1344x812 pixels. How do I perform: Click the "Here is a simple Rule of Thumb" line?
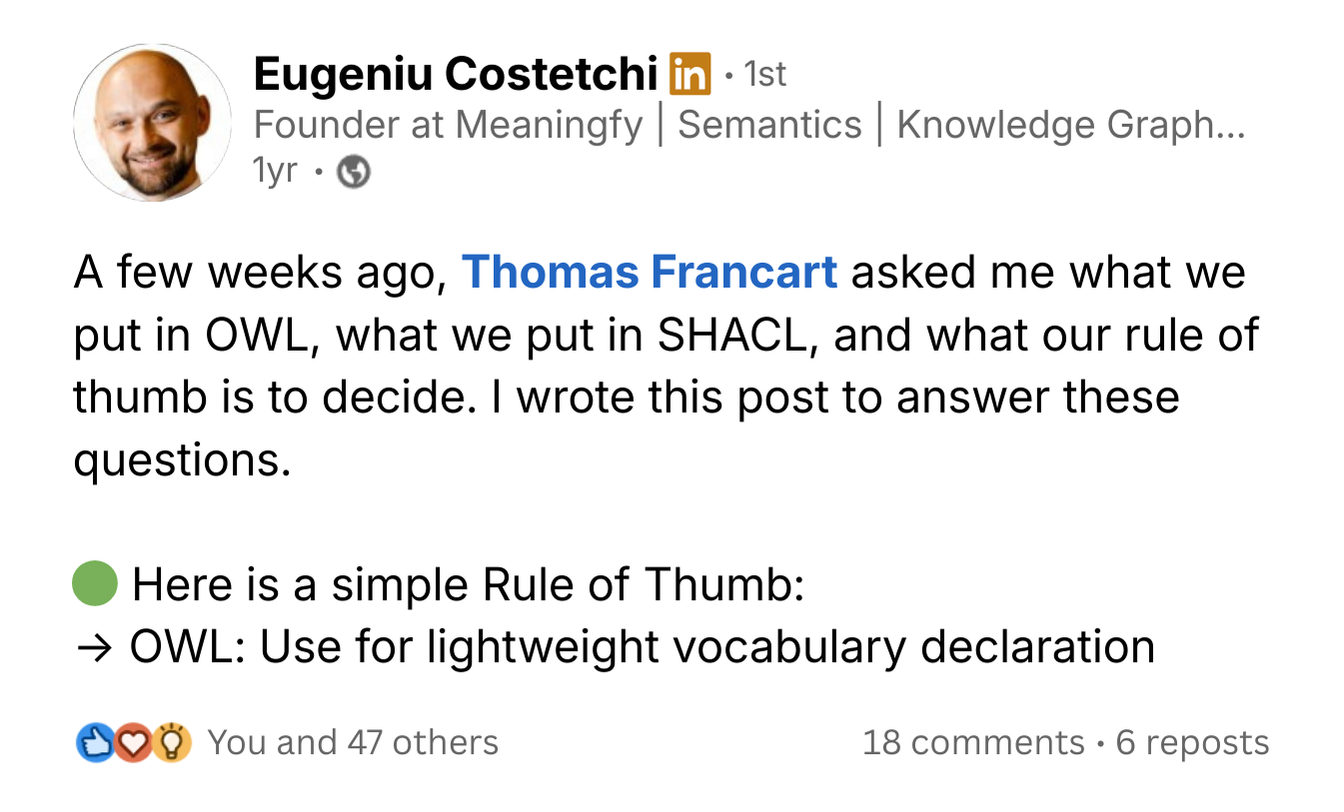(468, 585)
